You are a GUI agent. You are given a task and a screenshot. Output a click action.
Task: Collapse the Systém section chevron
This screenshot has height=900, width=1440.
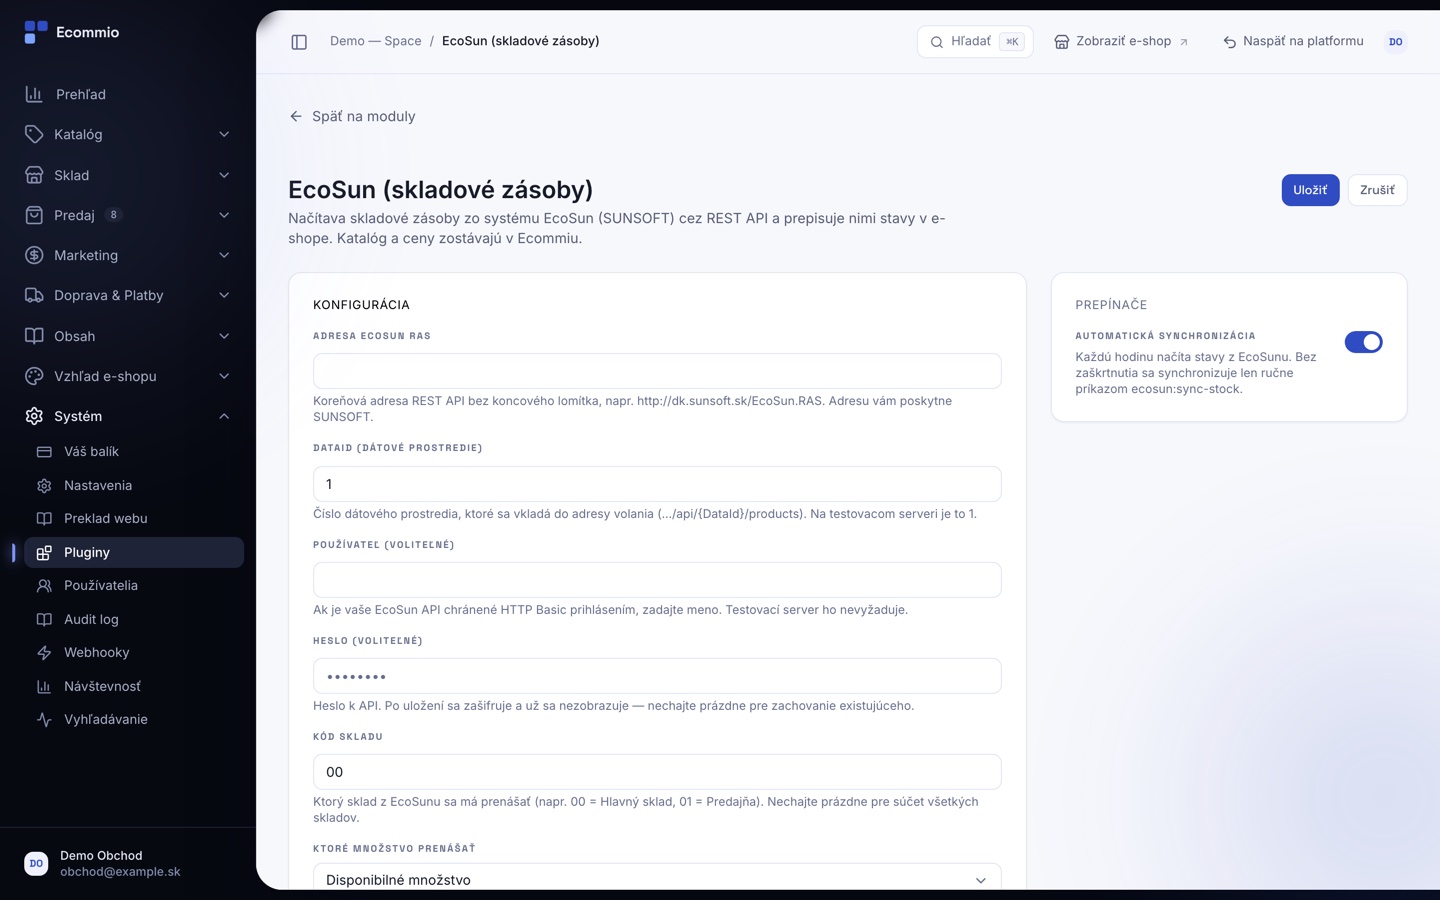[224, 417]
